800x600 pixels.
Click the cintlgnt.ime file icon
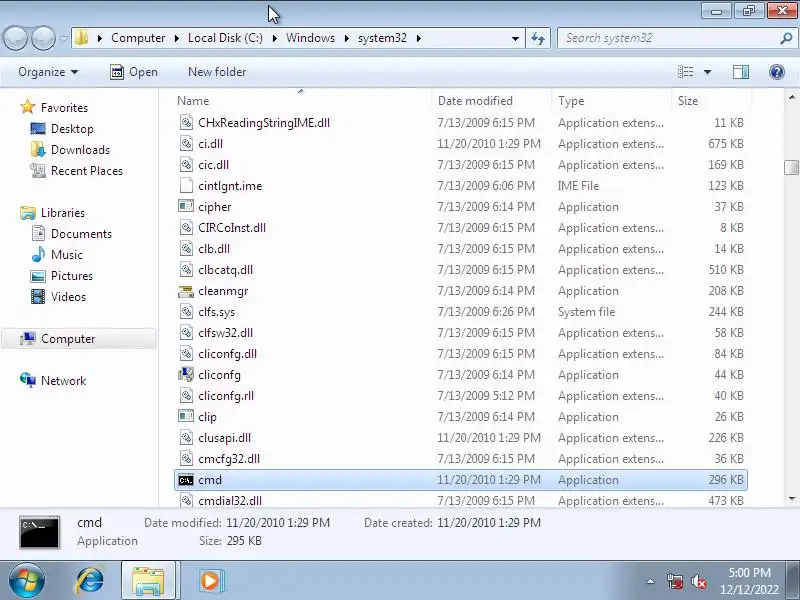coord(186,186)
